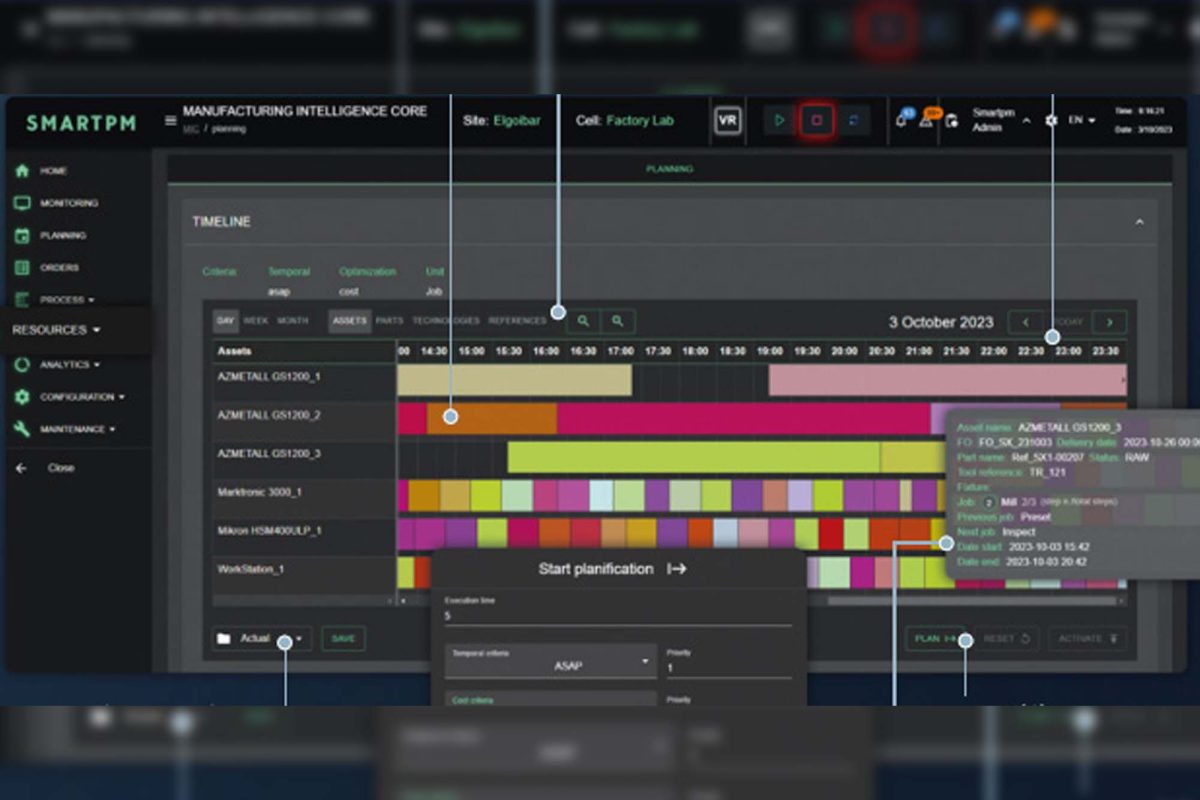The width and height of the screenshot is (1200, 800).
Task: Click the Reset button
Action: (x=1005, y=638)
